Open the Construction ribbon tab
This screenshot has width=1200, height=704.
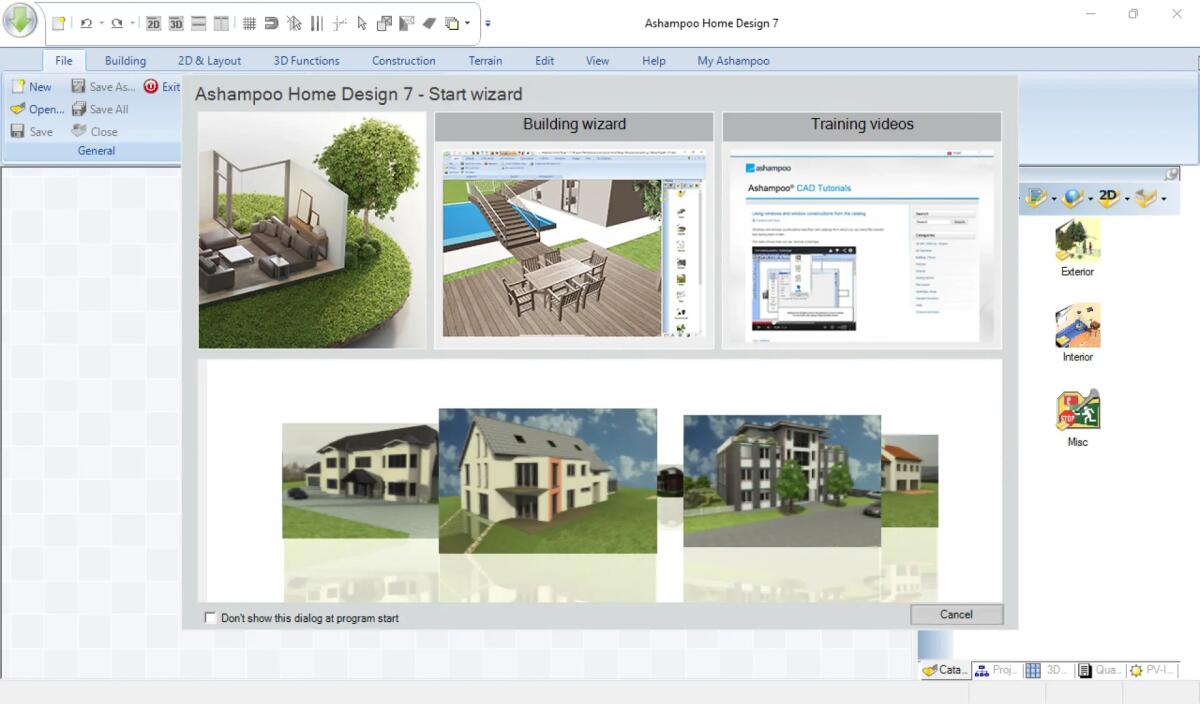click(x=403, y=60)
